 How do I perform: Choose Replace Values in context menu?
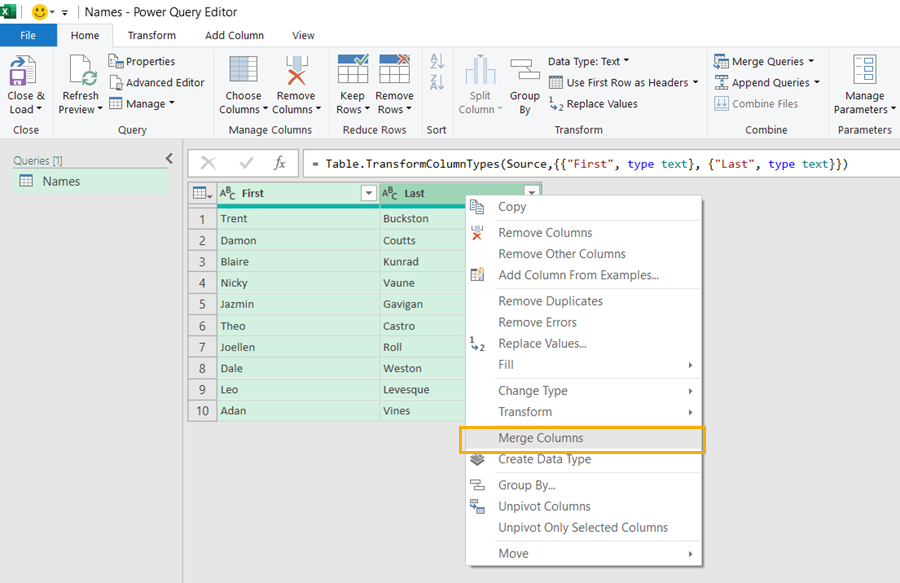pos(583,344)
